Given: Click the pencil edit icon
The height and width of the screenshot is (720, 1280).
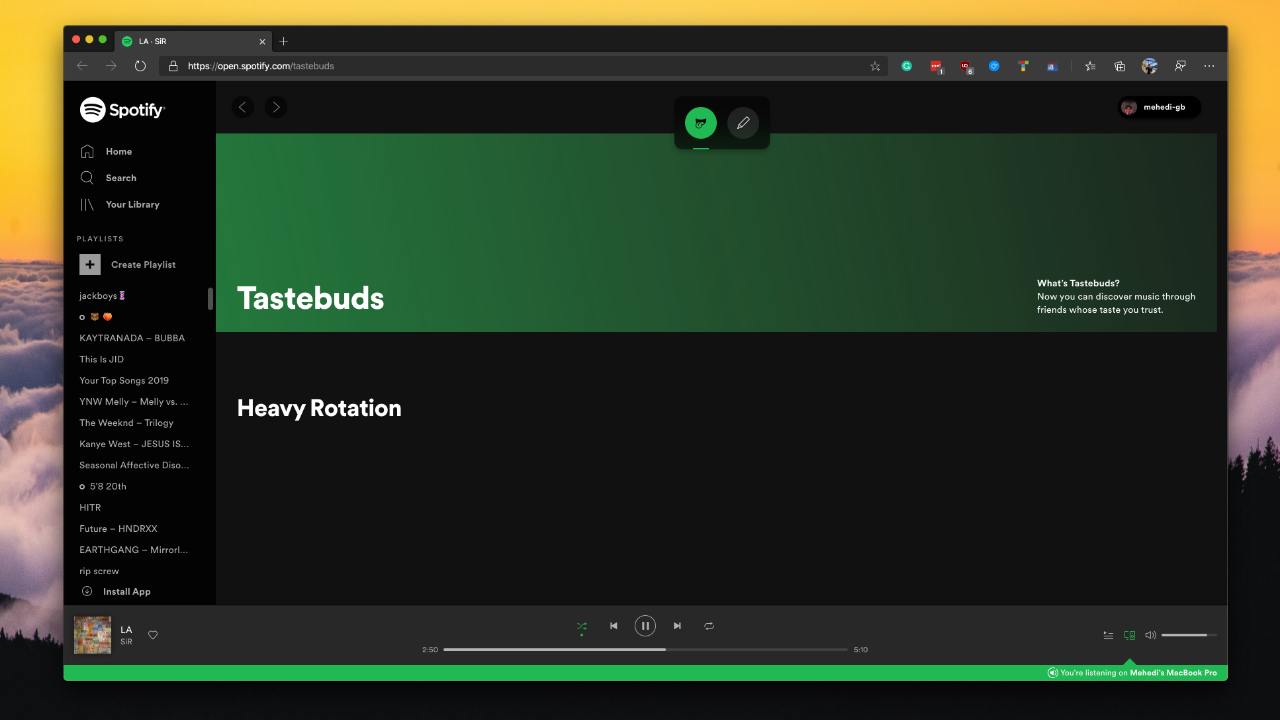Looking at the screenshot, I should coord(743,123).
